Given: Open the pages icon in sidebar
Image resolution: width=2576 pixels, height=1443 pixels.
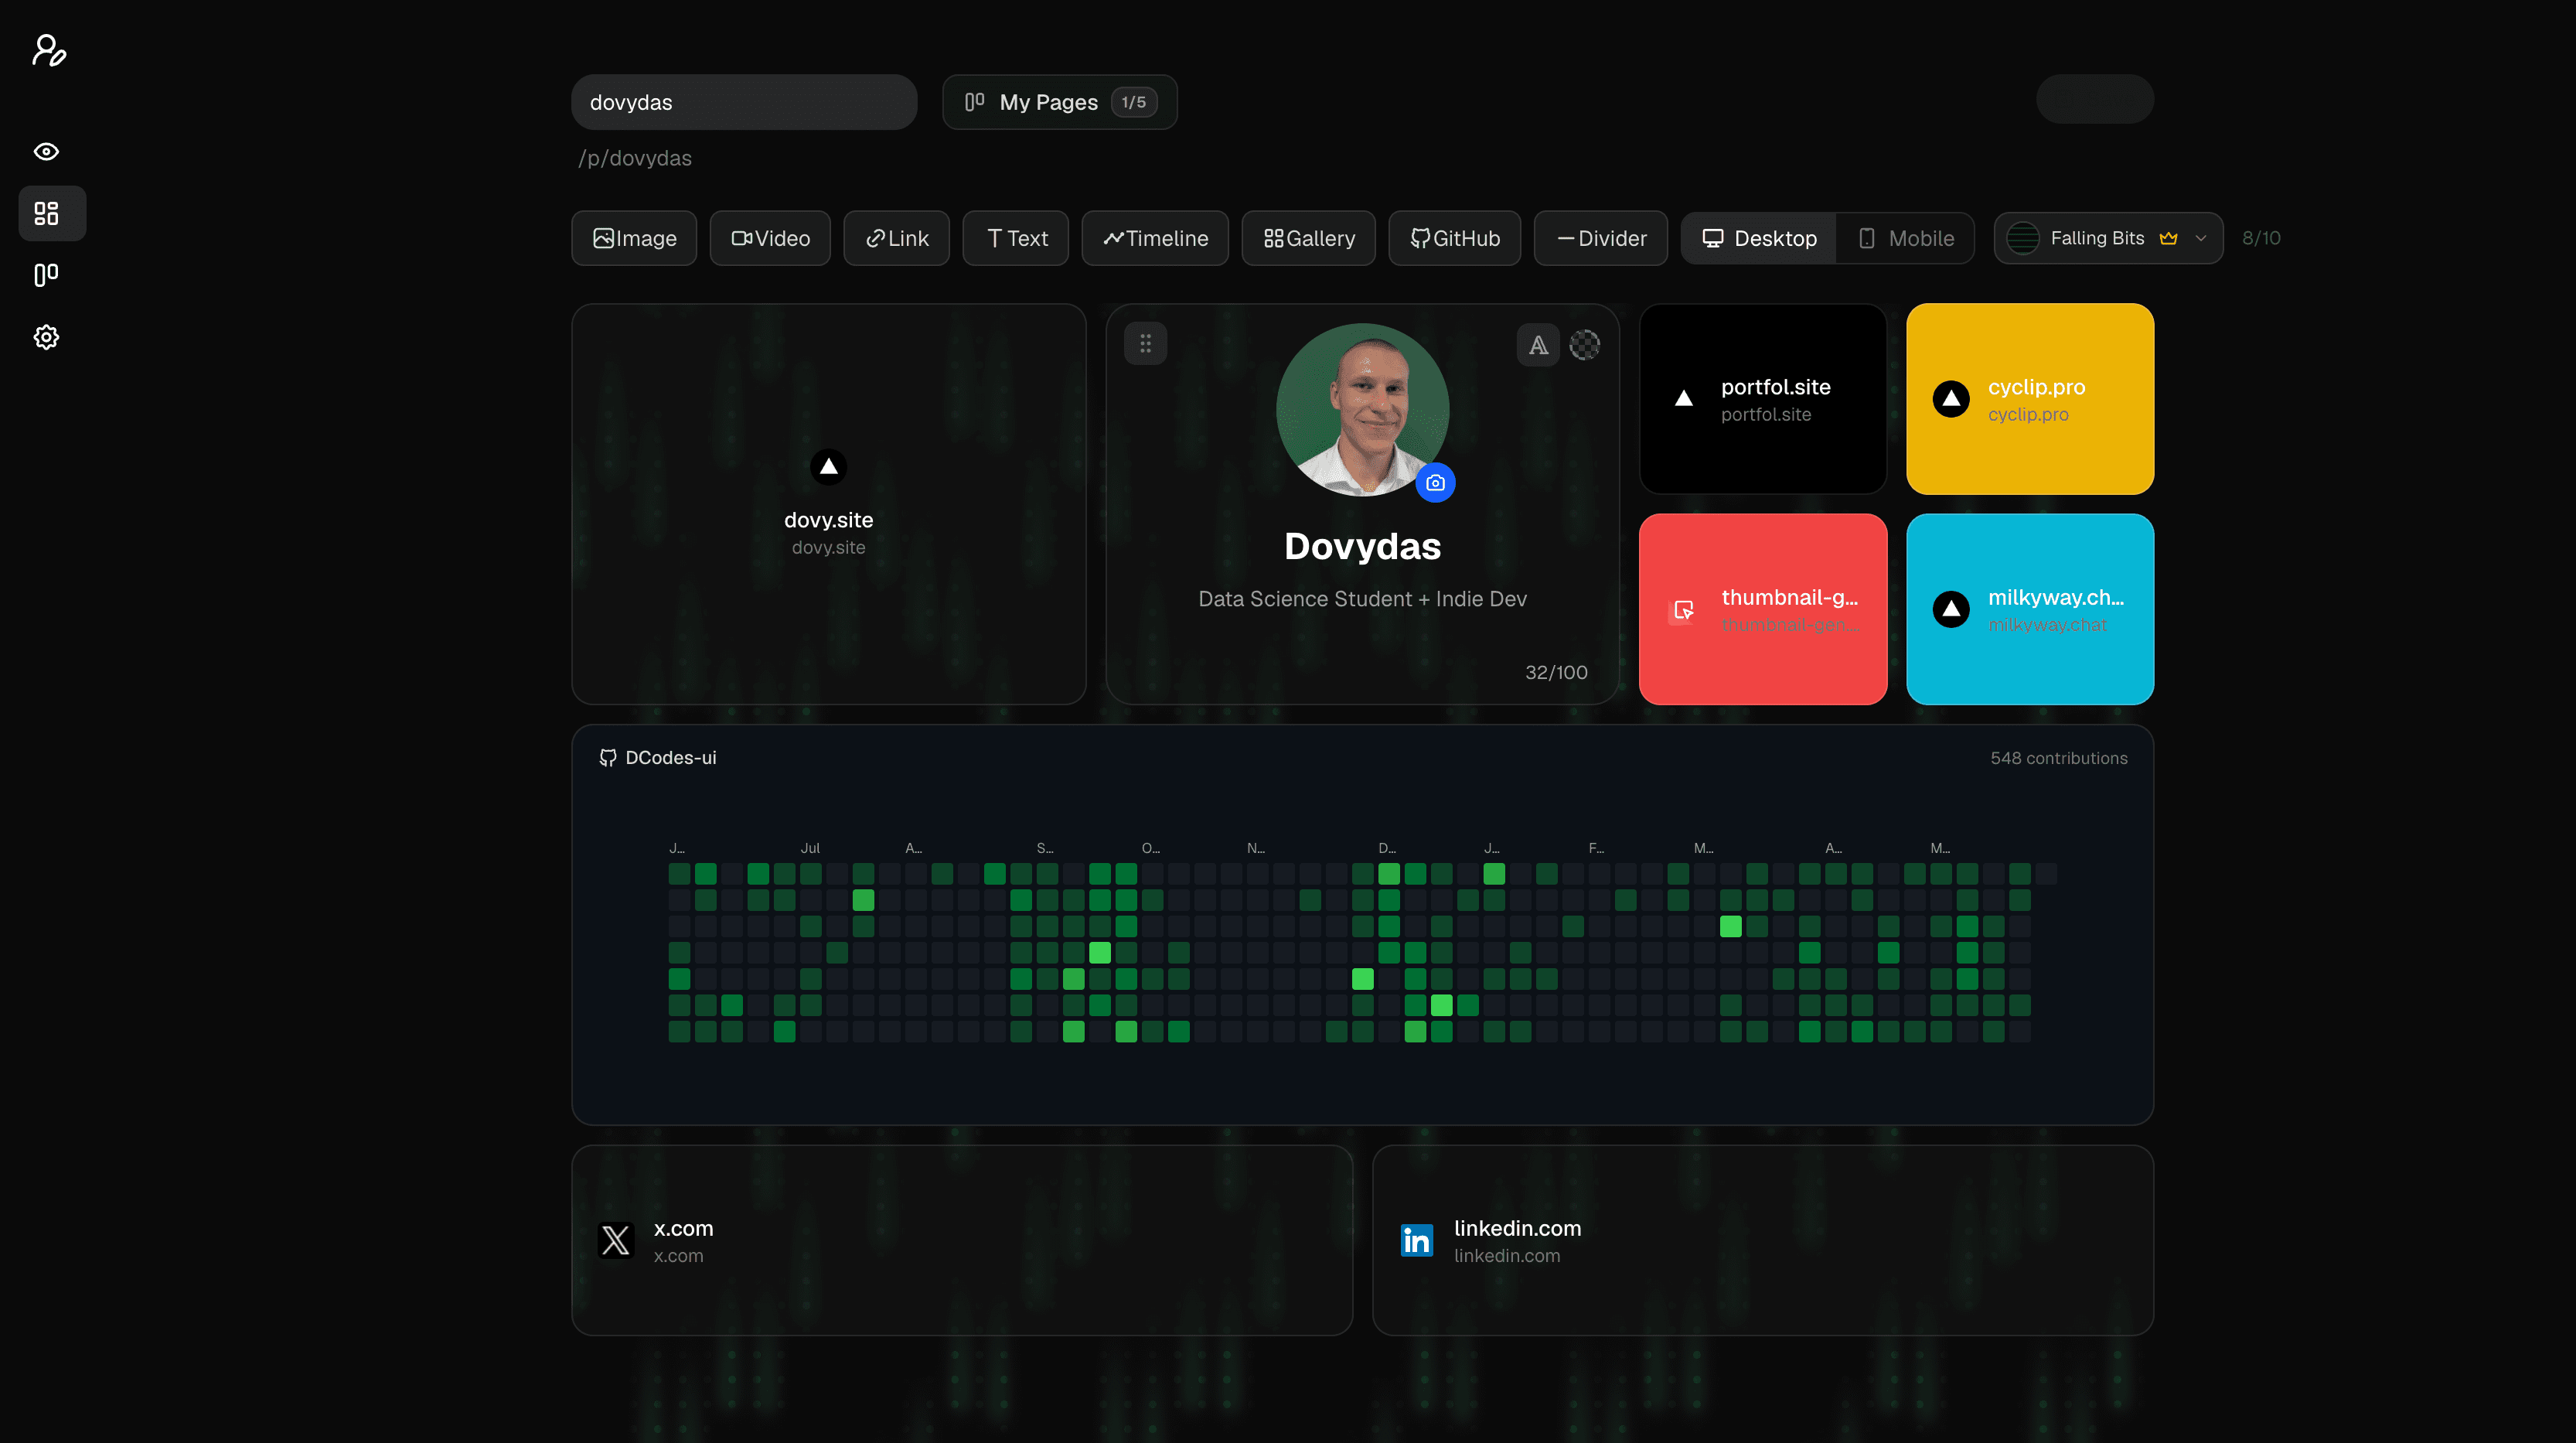Looking at the screenshot, I should tap(46, 275).
